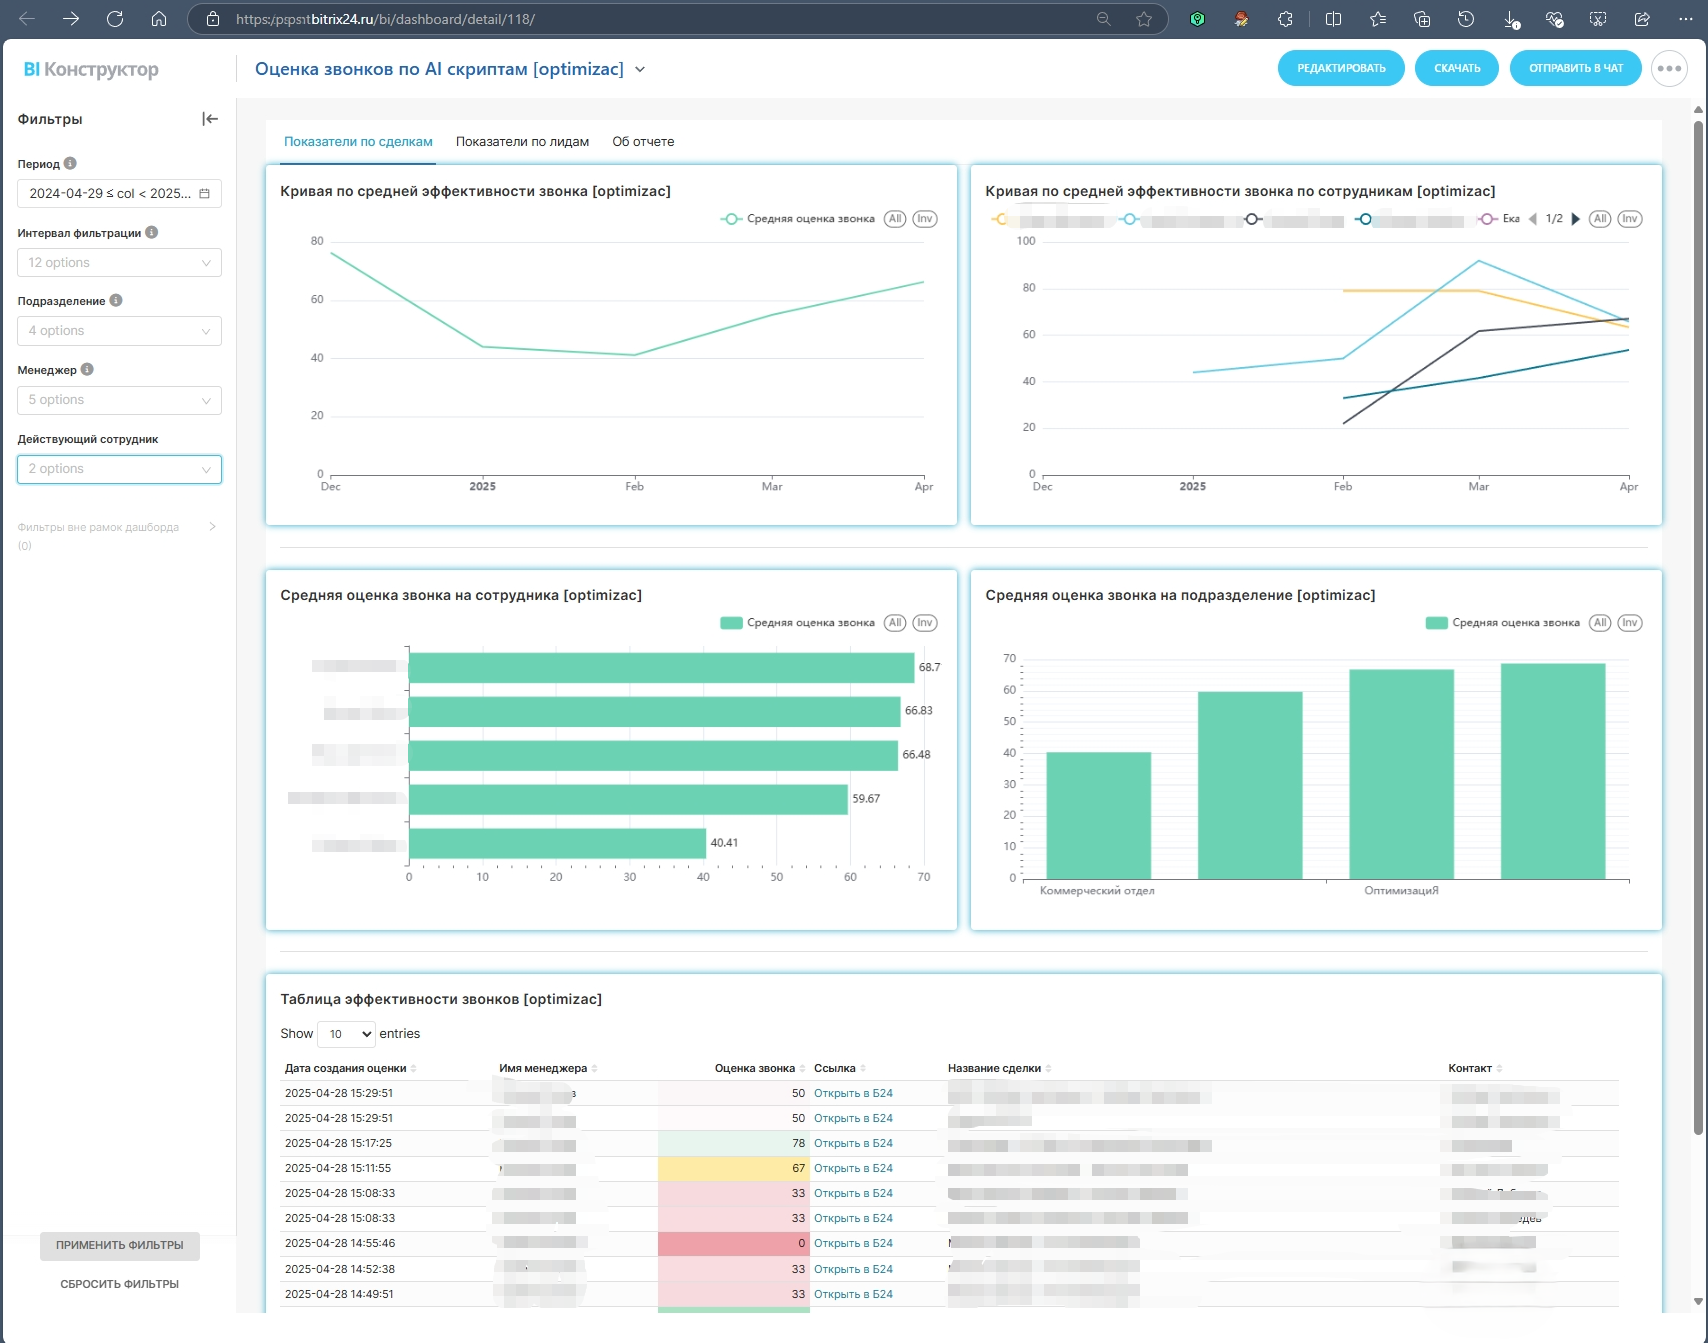Collapse the Фильтры sidebar panel

pos(210,119)
